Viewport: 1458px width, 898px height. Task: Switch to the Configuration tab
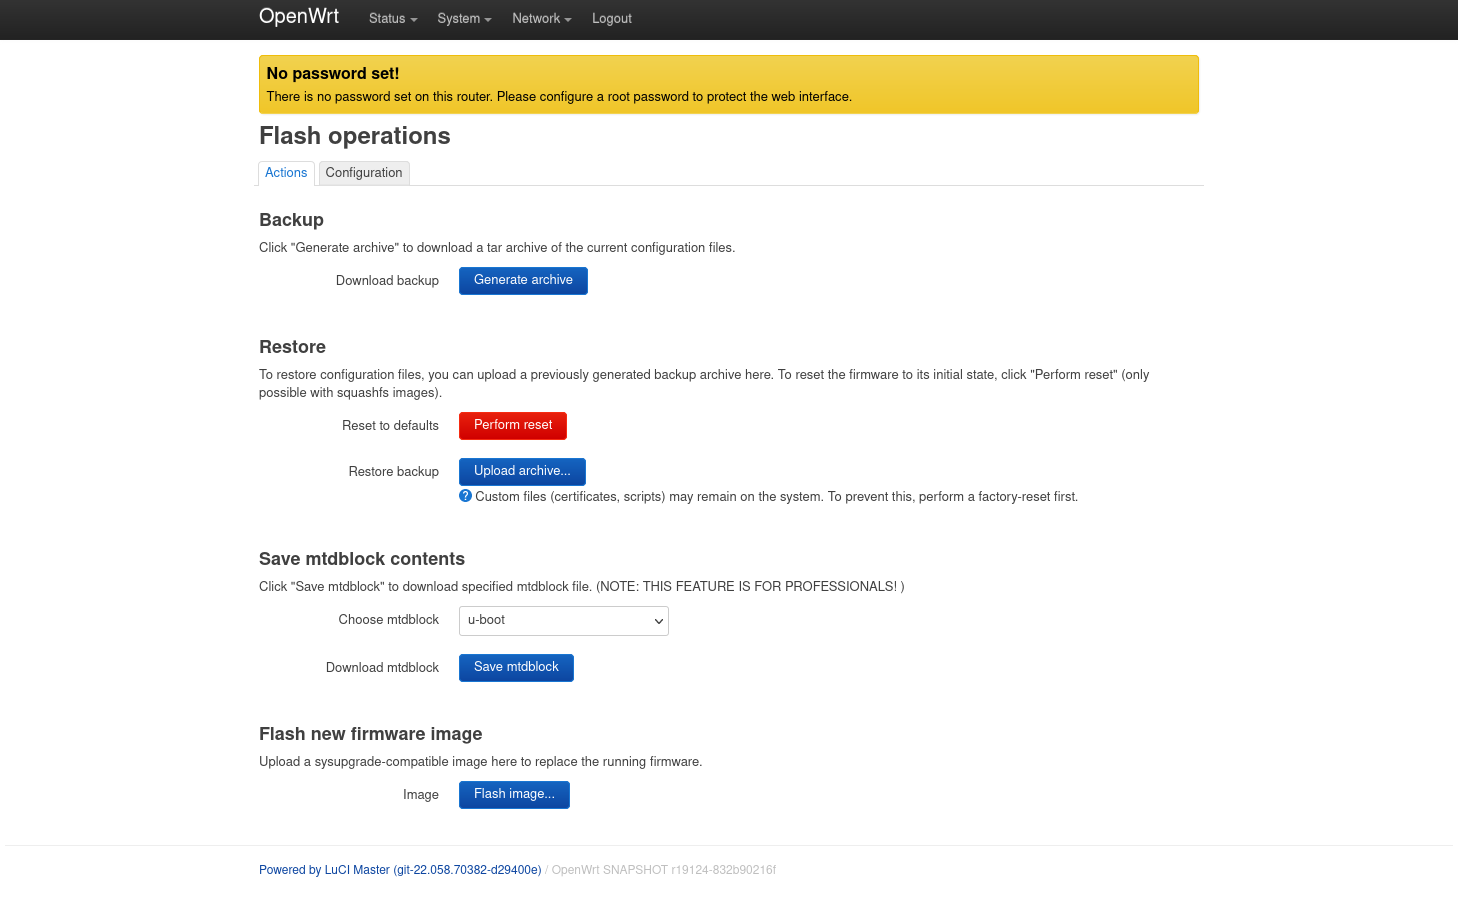pyautogui.click(x=364, y=173)
